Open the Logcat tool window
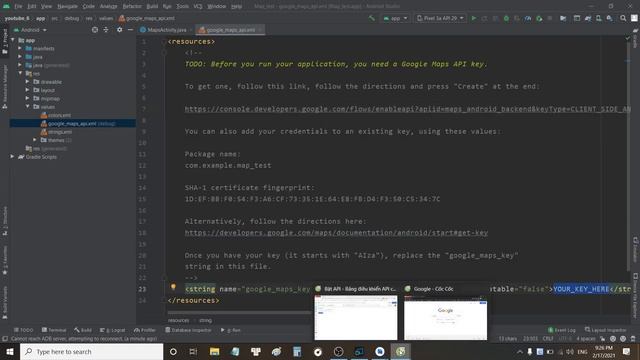The width and height of the screenshot is (640, 360). click(113, 330)
